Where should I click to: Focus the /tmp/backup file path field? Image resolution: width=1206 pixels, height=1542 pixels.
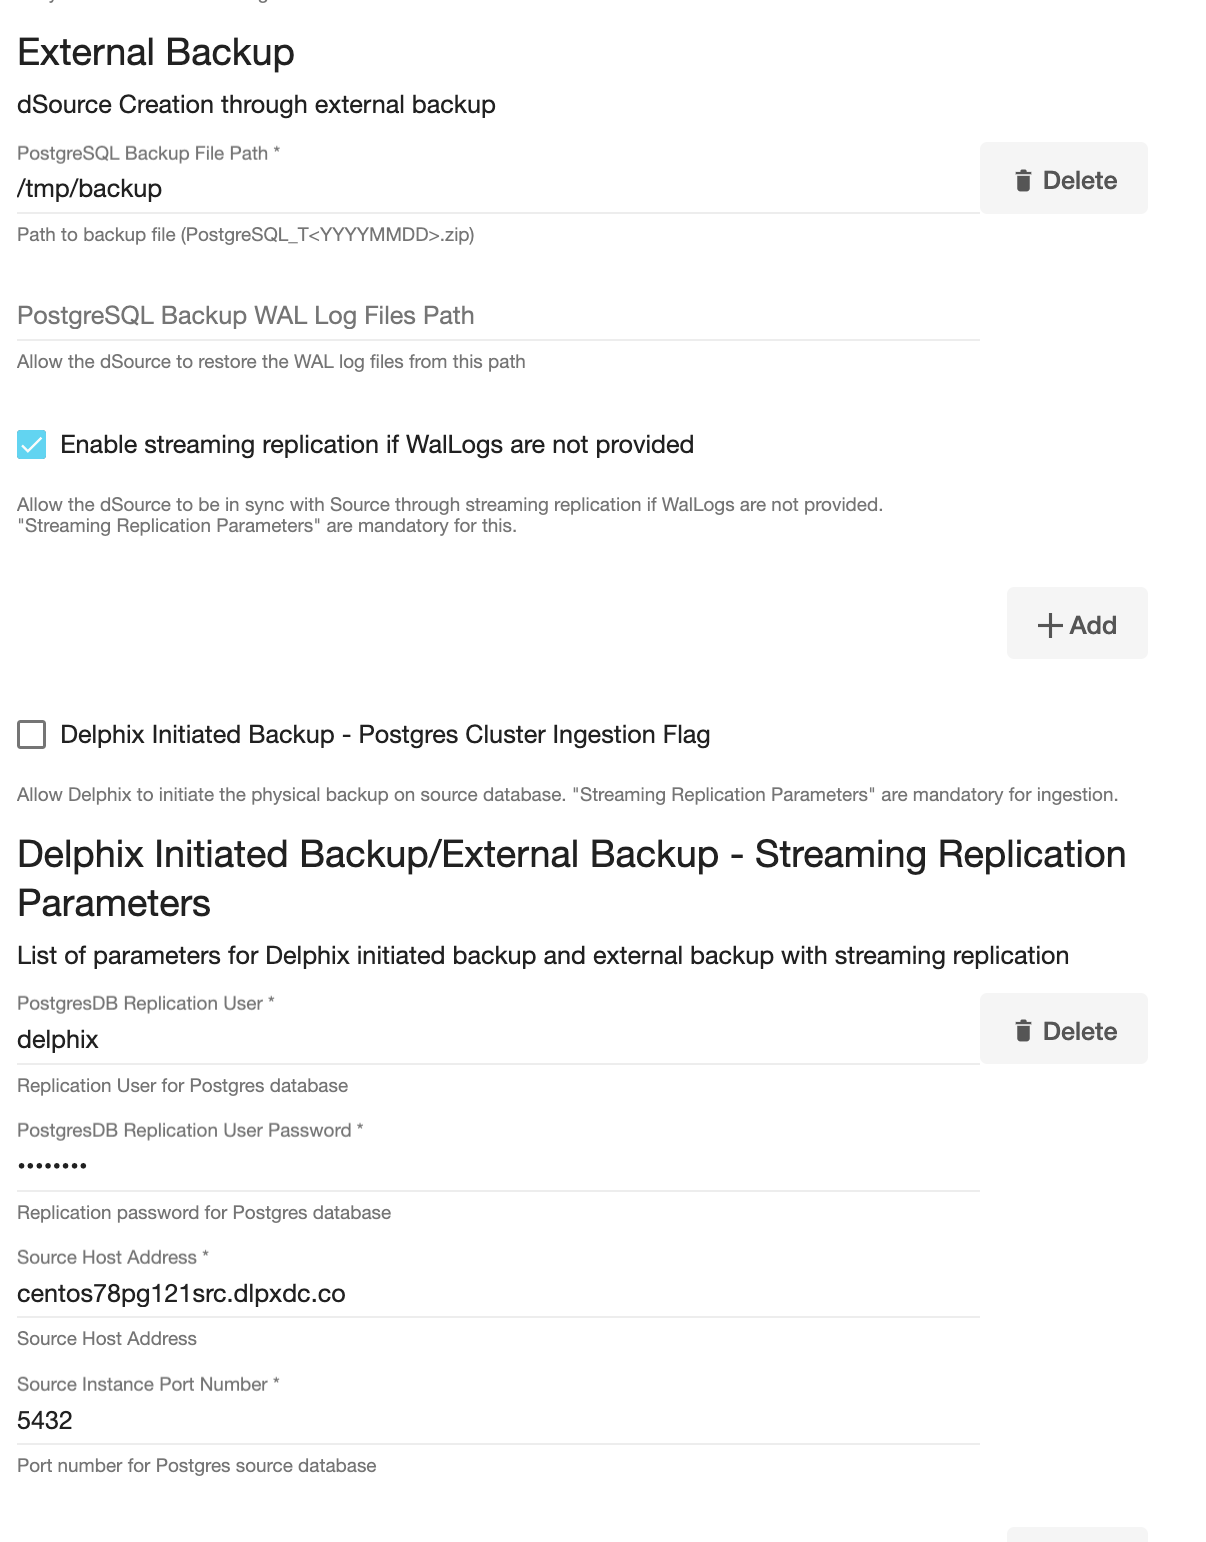pos(497,189)
